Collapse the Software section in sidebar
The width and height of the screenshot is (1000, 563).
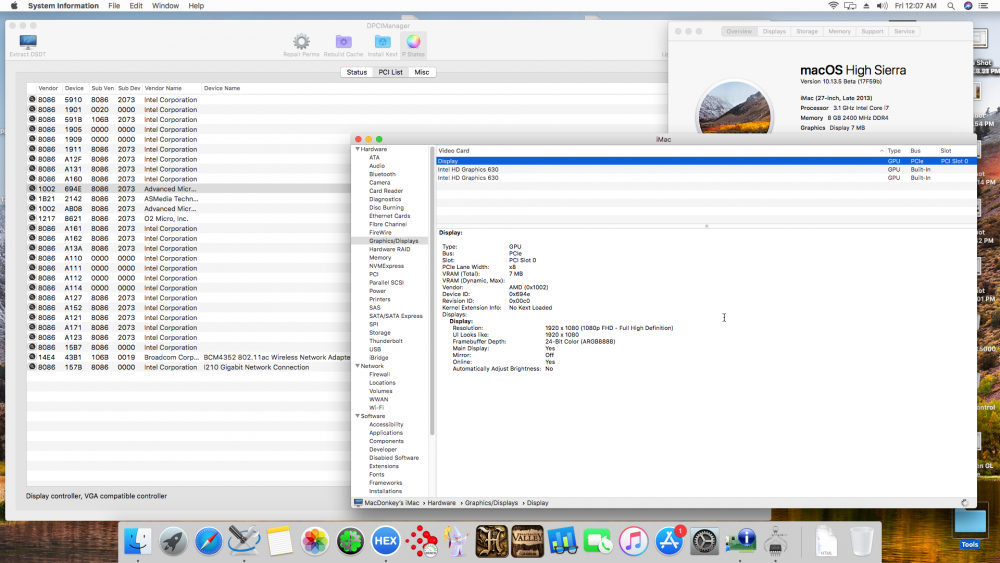pyautogui.click(x=357, y=416)
